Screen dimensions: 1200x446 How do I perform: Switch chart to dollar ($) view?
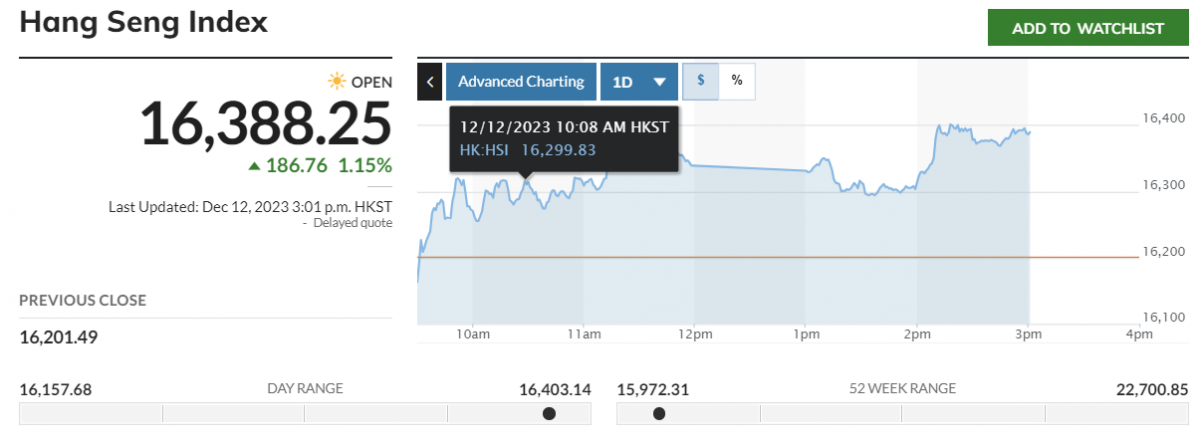pyautogui.click(x=700, y=81)
